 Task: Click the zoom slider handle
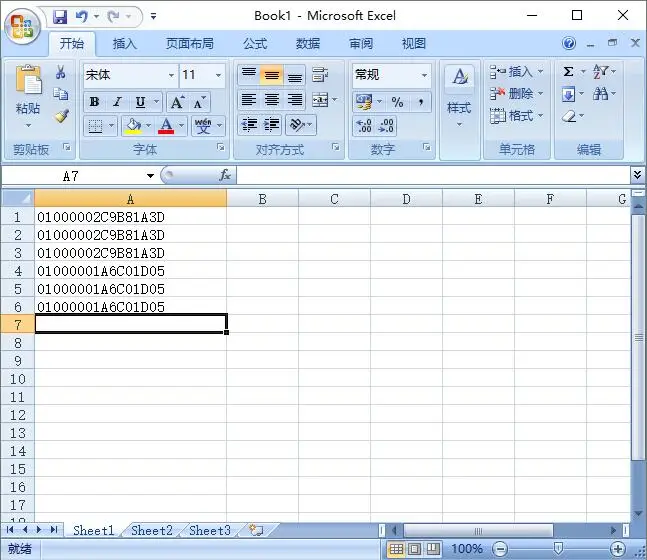pos(558,548)
